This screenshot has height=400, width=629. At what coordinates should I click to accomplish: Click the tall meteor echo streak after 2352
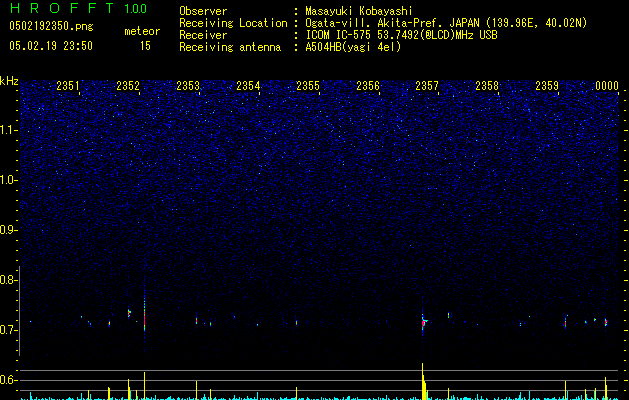click(x=144, y=313)
